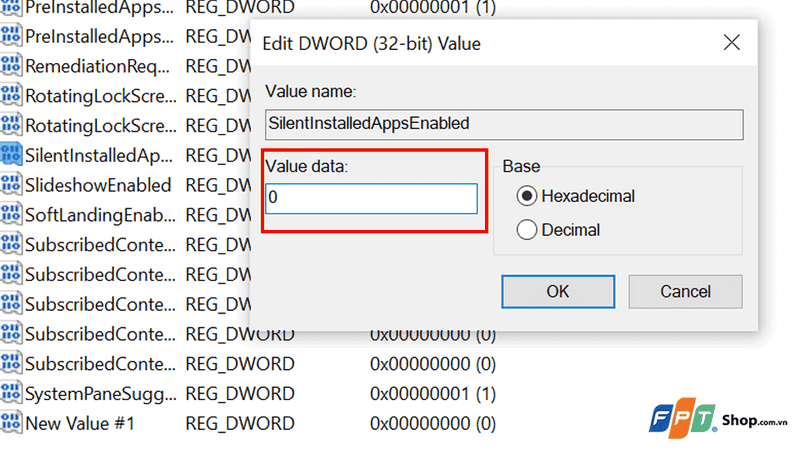Click the SystemPaneSugg... DWORD icon
This screenshot has width=800, height=450.
tap(11, 393)
